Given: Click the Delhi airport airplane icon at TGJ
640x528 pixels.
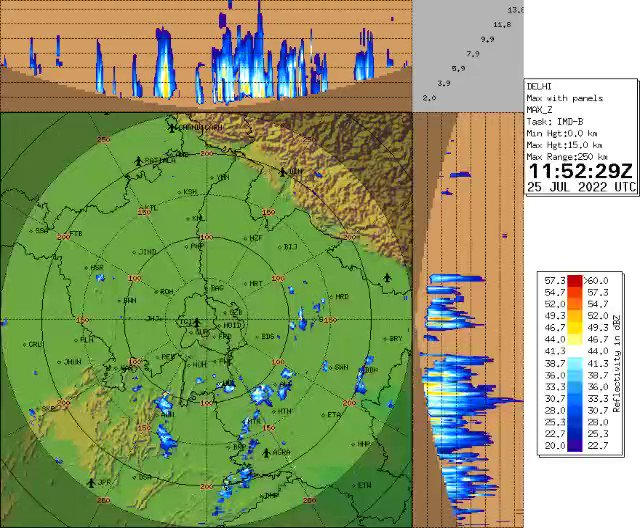Looking at the screenshot, I should [x=197, y=322].
